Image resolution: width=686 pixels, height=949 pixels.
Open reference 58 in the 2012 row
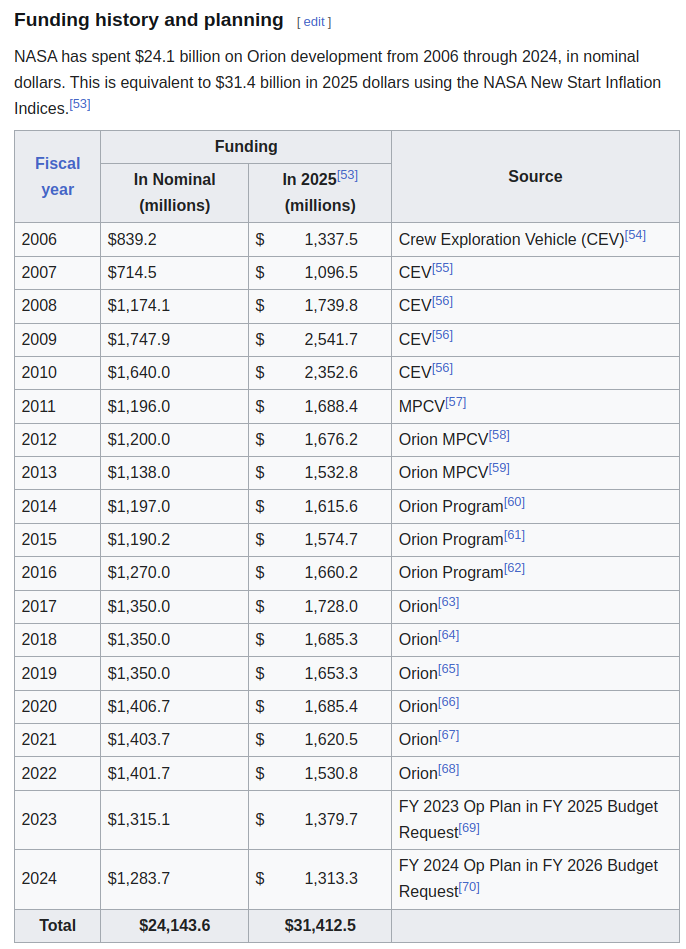499,435
